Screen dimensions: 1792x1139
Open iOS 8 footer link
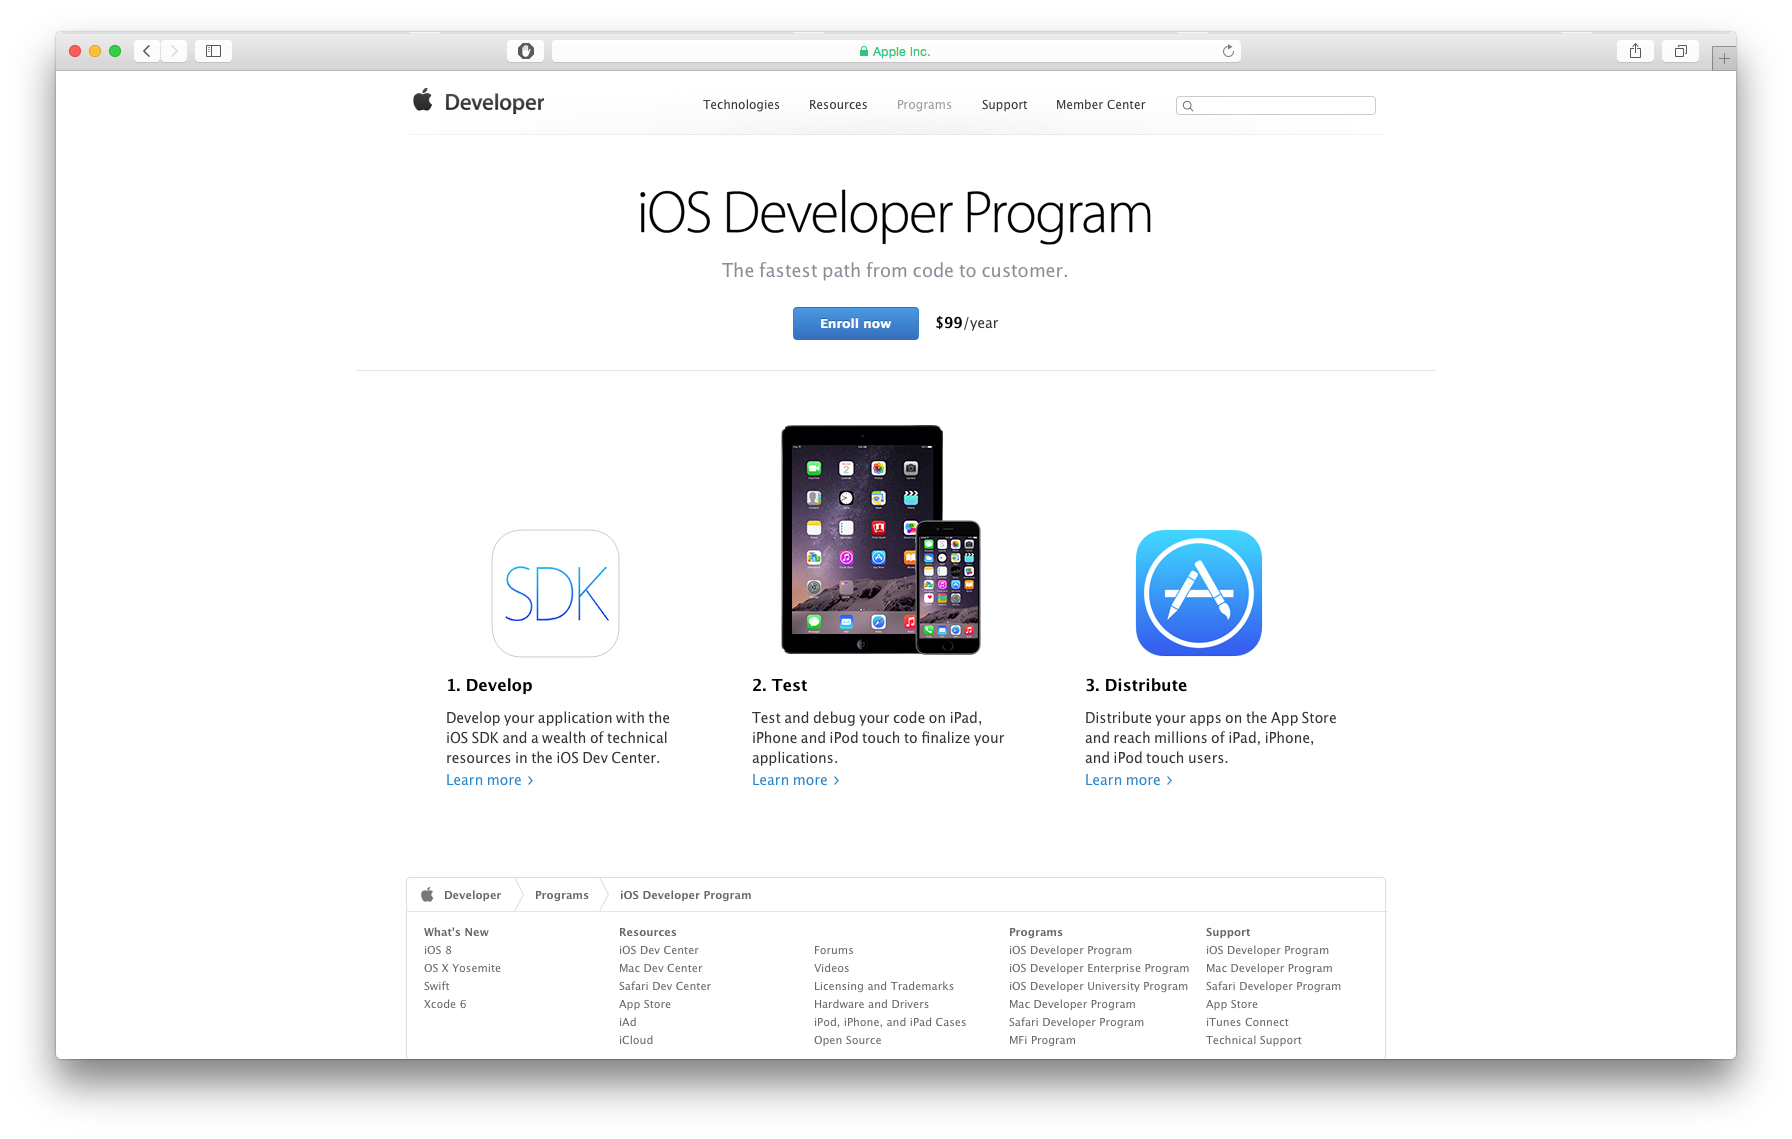[438, 950]
